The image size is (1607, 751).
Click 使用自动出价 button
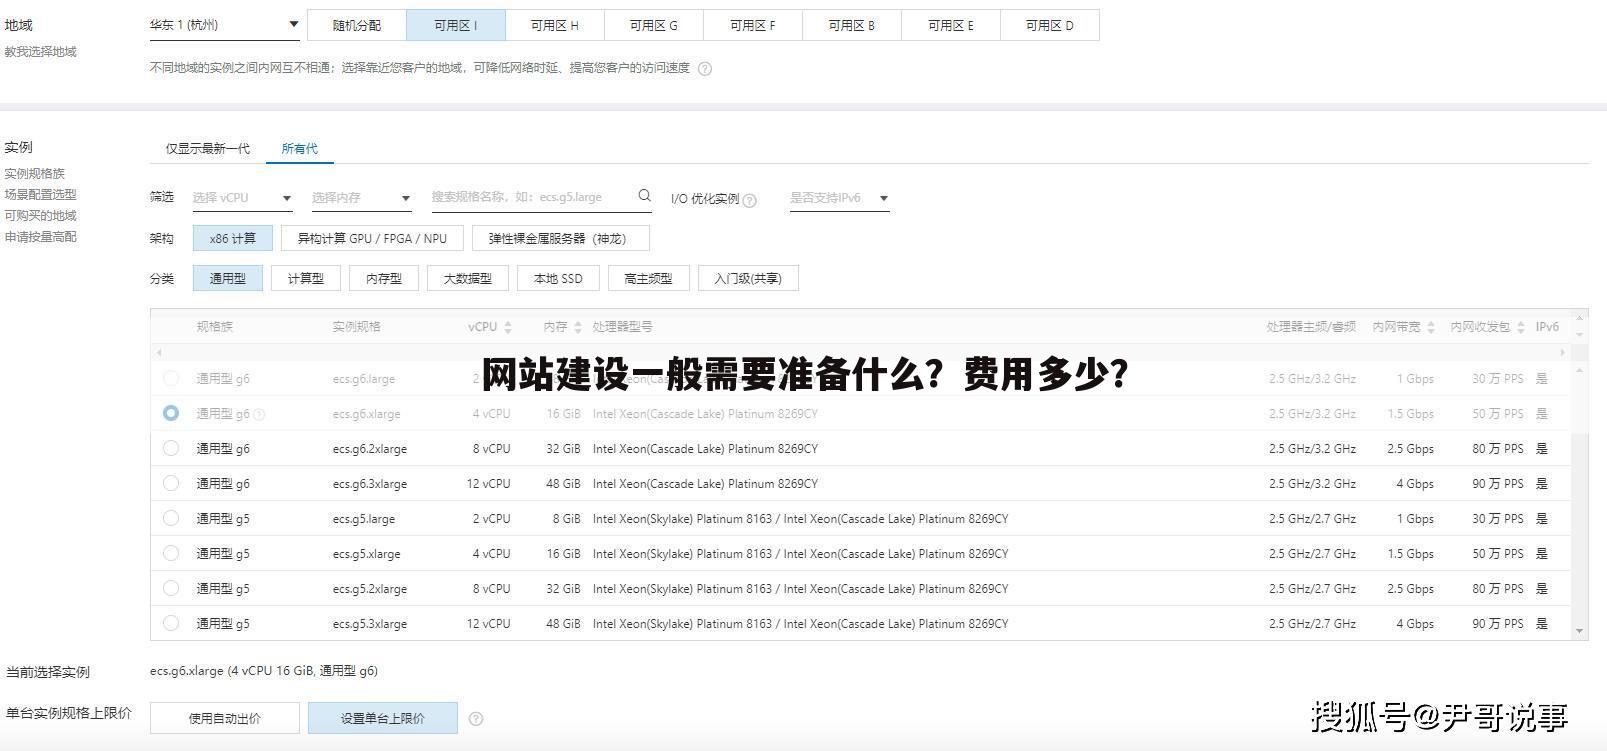point(225,718)
